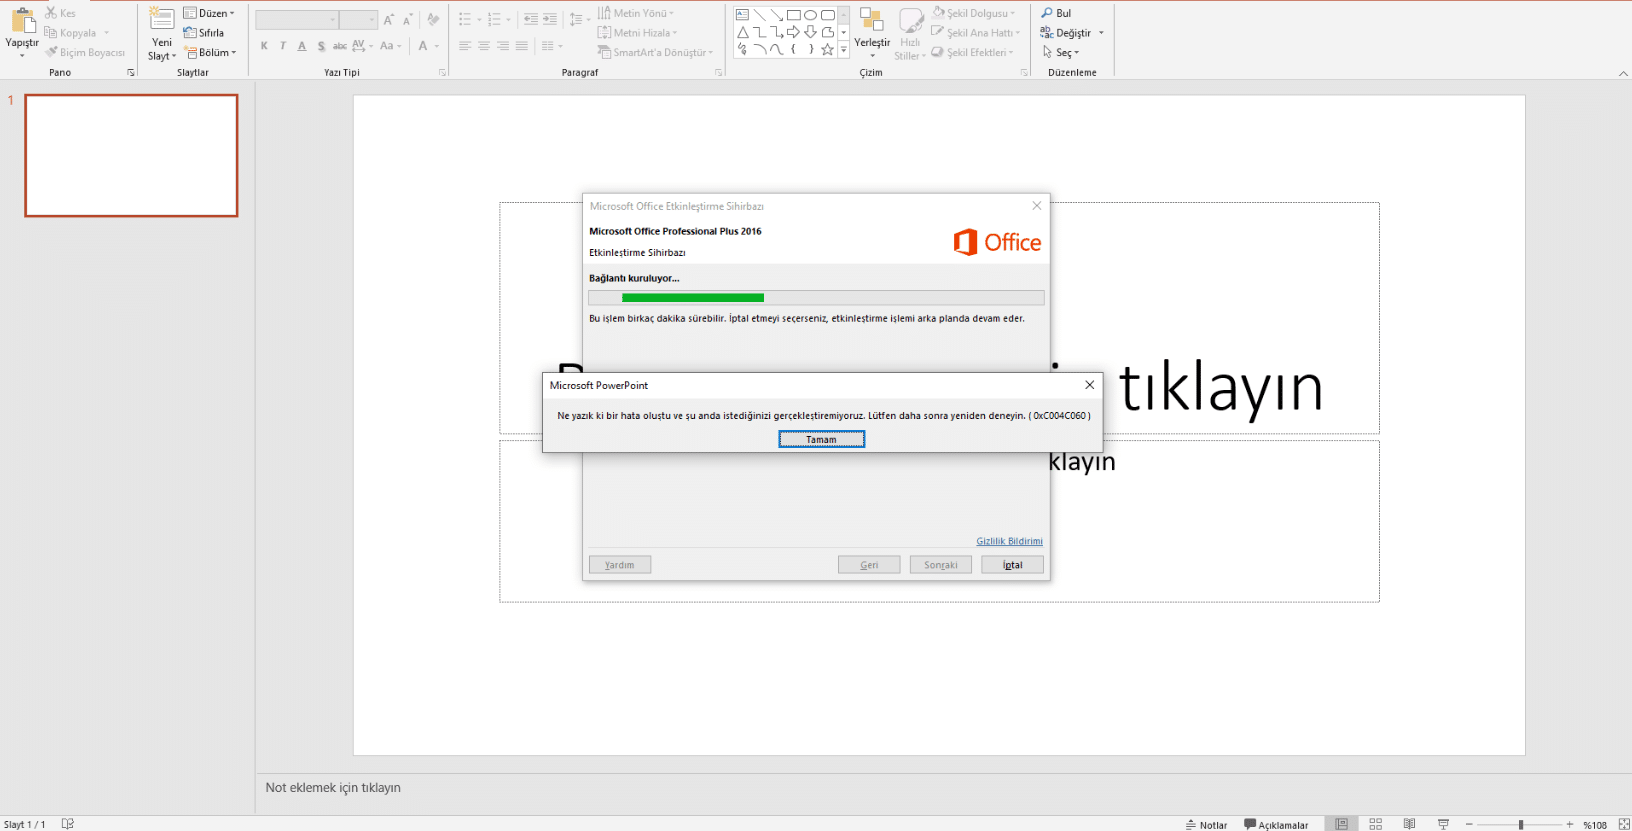The height and width of the screenshot is (831, 1632).
Task: Open the Aa change case dropdown
Action: pos(390,46)
